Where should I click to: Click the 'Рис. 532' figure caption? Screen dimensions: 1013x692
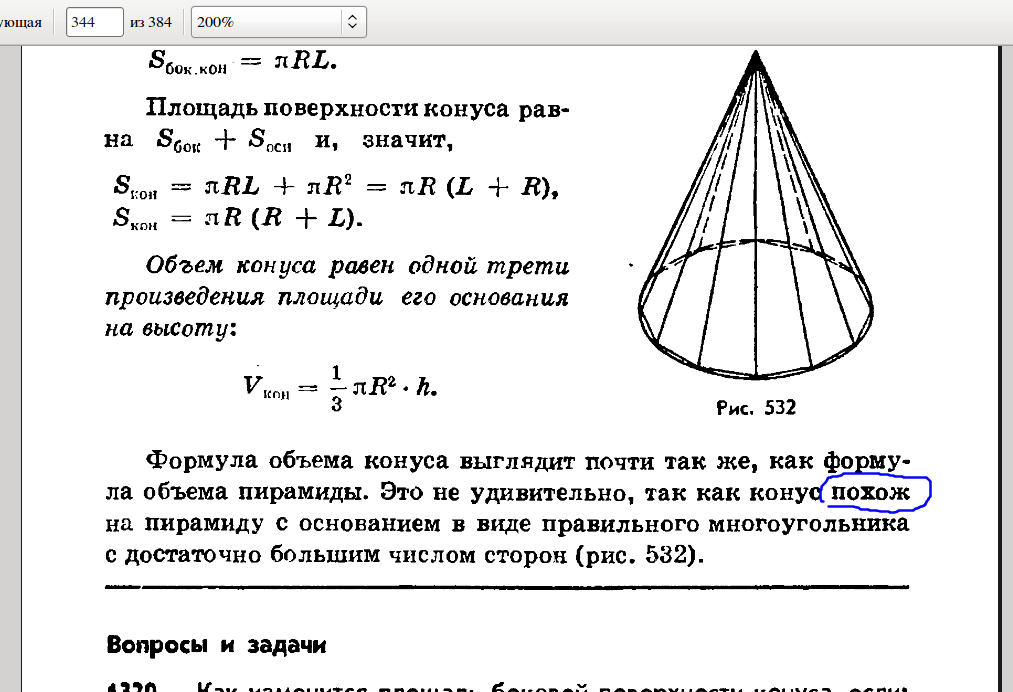coord(756,408)
